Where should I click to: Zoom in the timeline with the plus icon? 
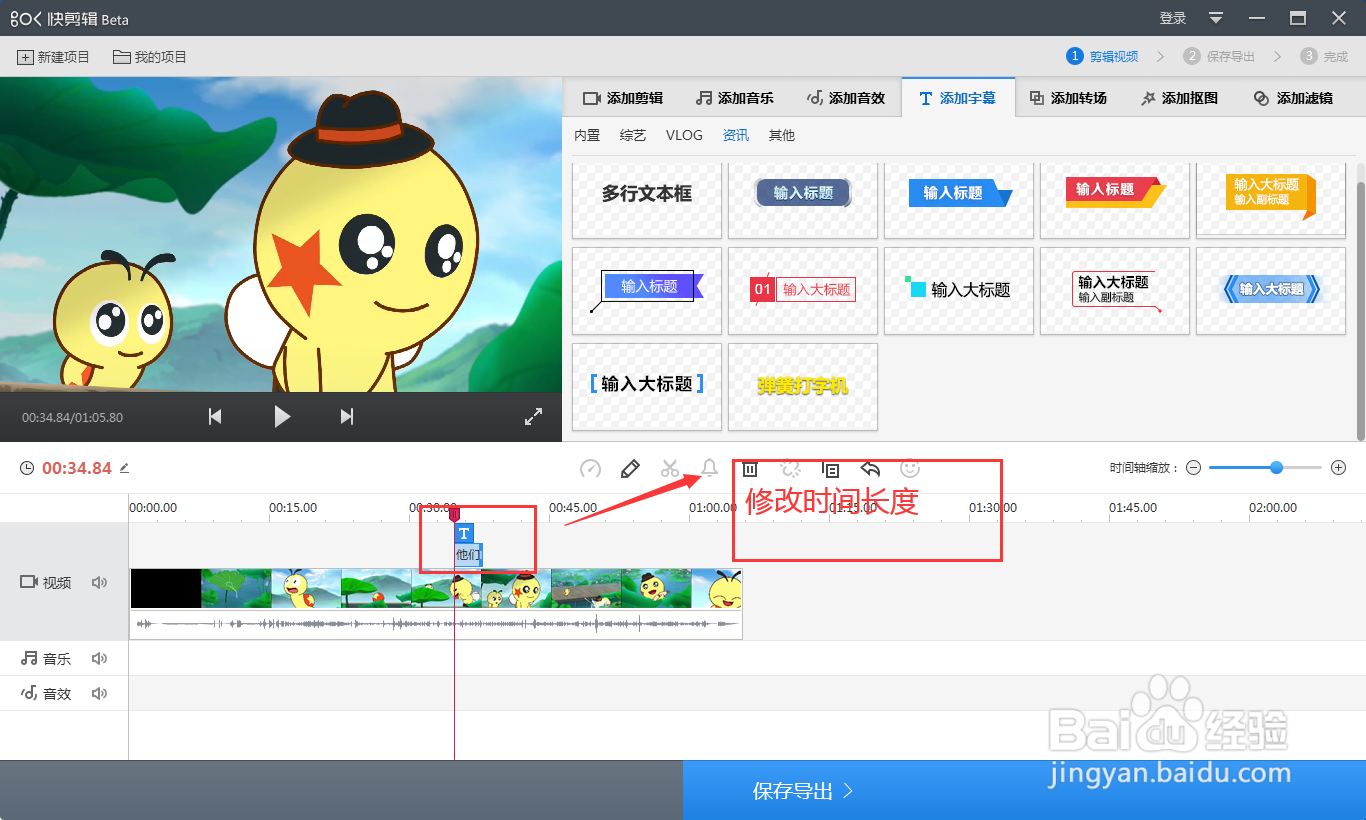pyautogui.click(x=1339, y=468)
